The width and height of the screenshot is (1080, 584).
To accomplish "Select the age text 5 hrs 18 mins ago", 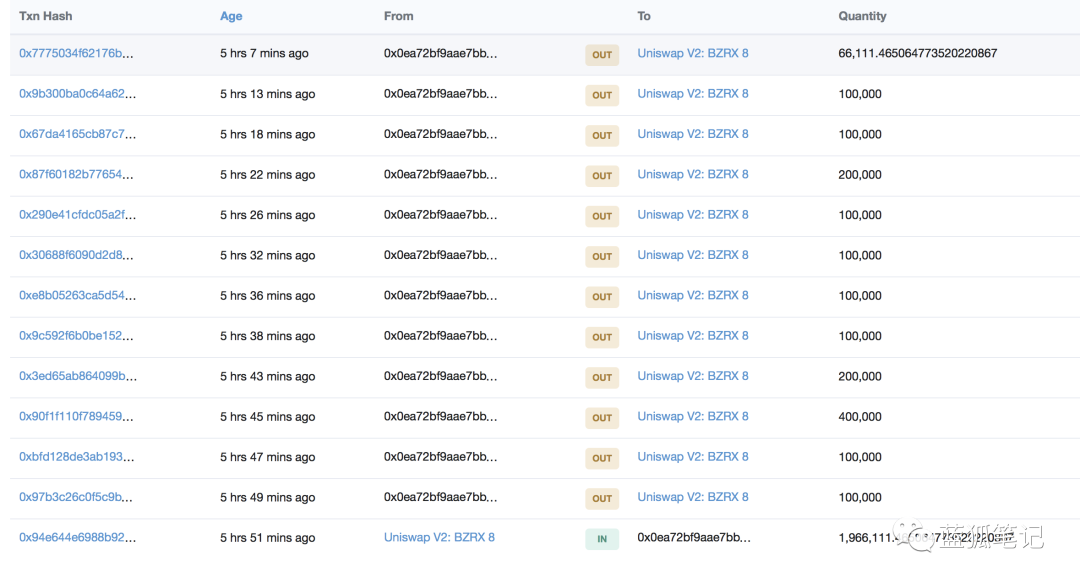I will 267,134.
